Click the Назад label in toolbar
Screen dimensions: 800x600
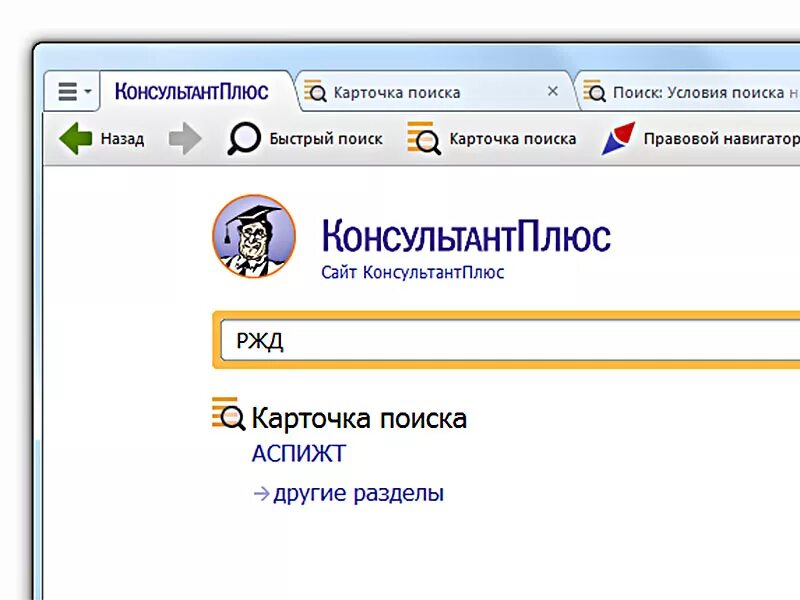point(122,139)
